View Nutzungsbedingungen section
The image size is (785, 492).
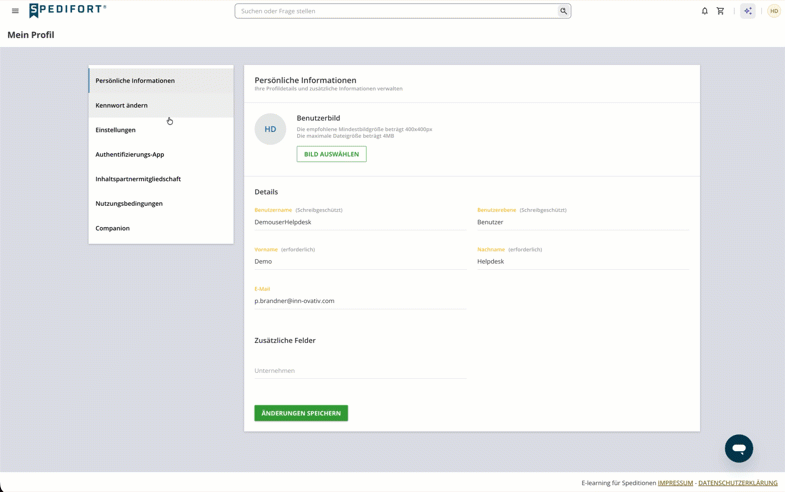(x=161, y=203)
